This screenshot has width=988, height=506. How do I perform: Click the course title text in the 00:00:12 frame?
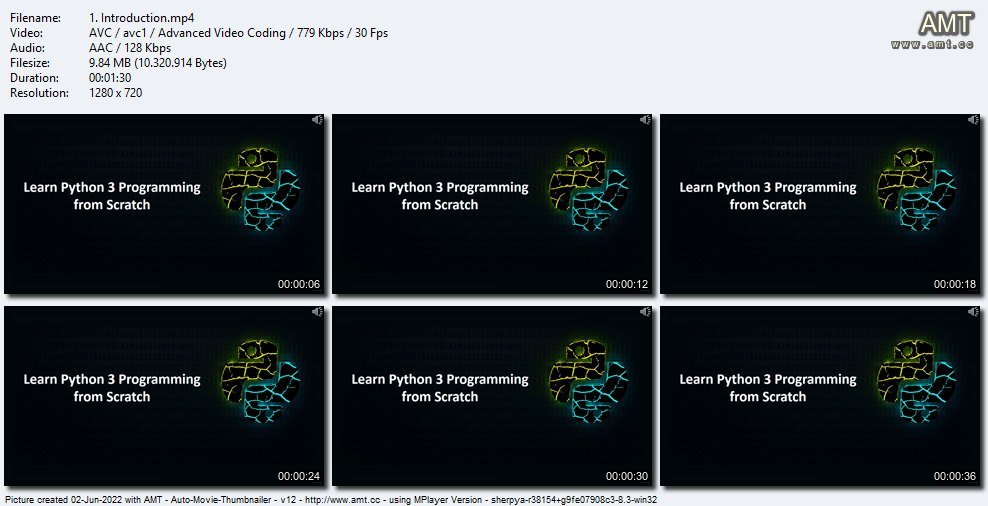(440, 196)
